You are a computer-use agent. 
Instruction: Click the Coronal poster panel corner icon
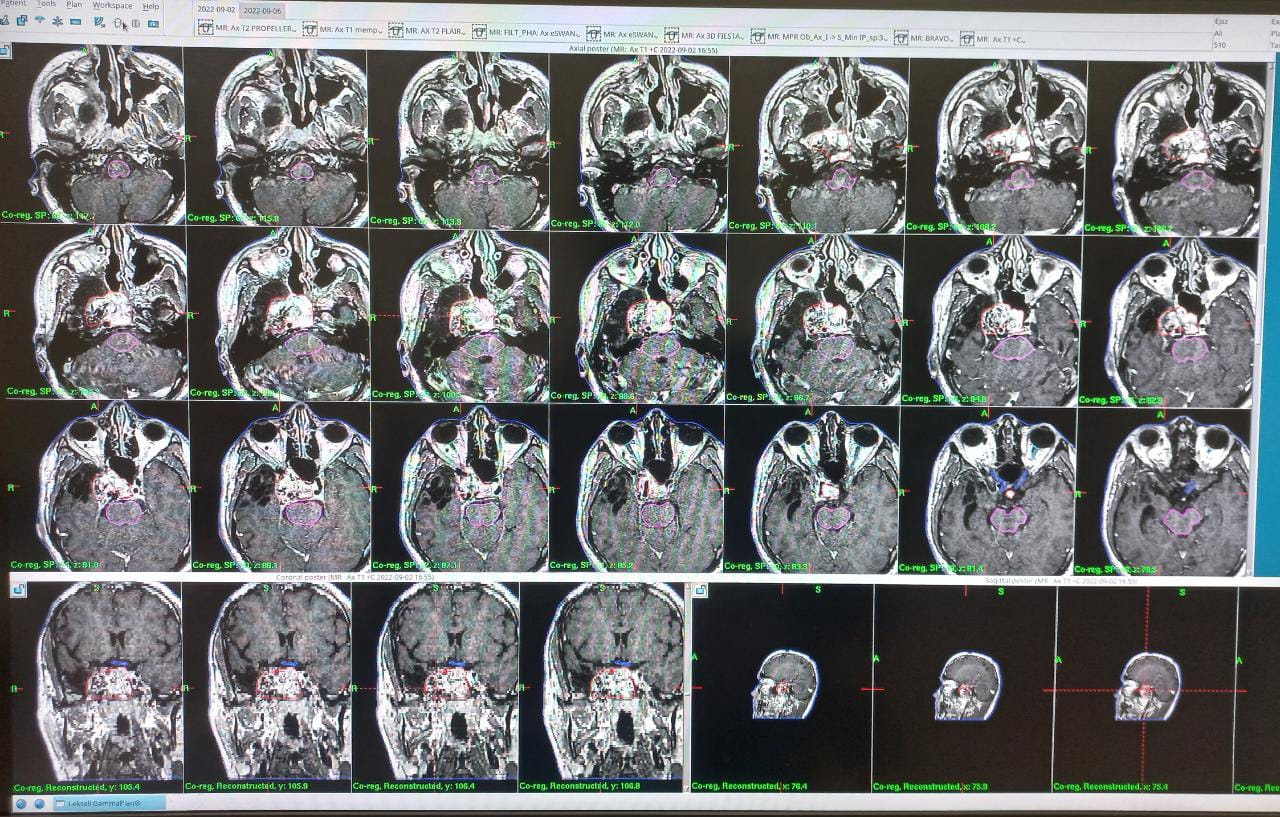click(x=19, y=590)
